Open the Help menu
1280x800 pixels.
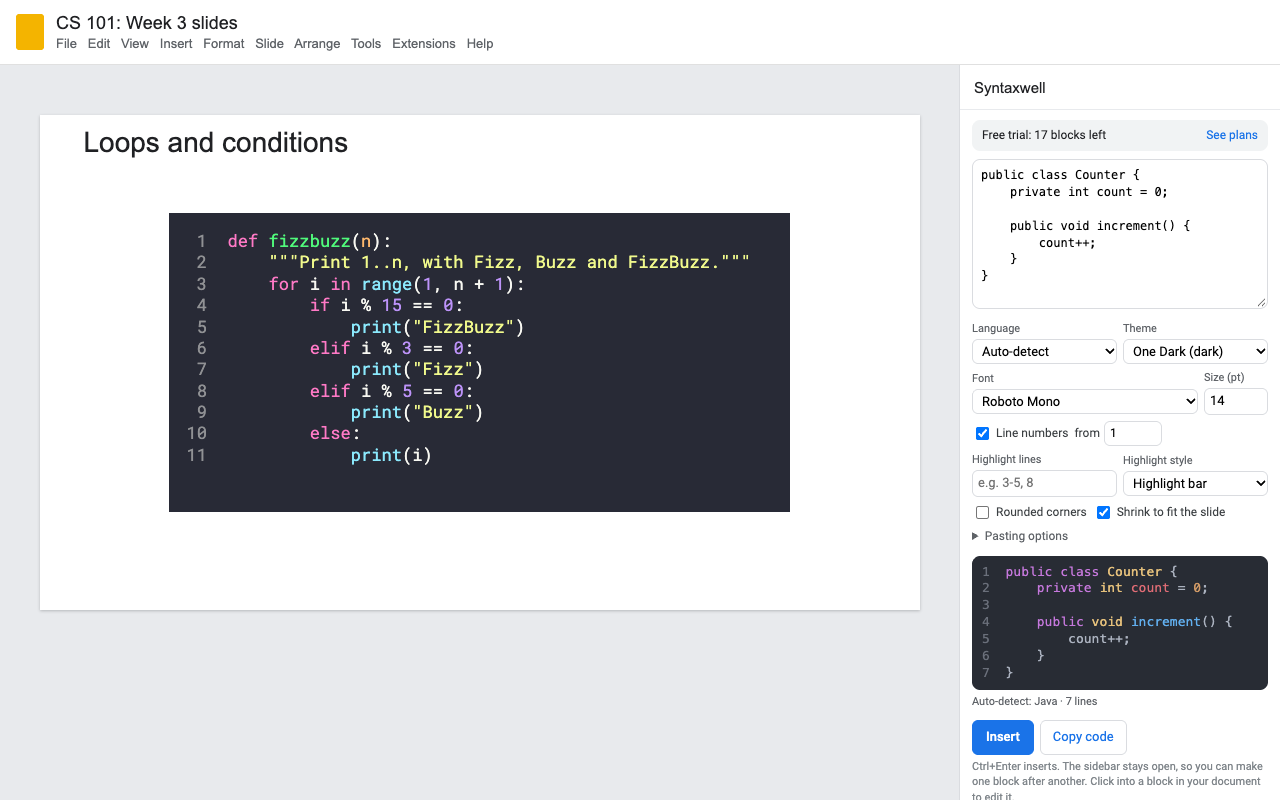[x=480, y=44]
